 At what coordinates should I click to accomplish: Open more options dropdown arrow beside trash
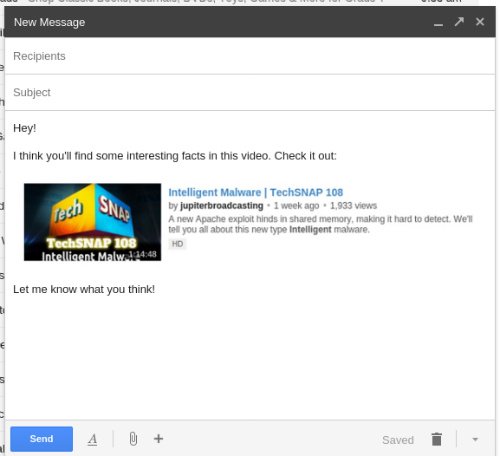pyautogui.click(x=475, y=439)
